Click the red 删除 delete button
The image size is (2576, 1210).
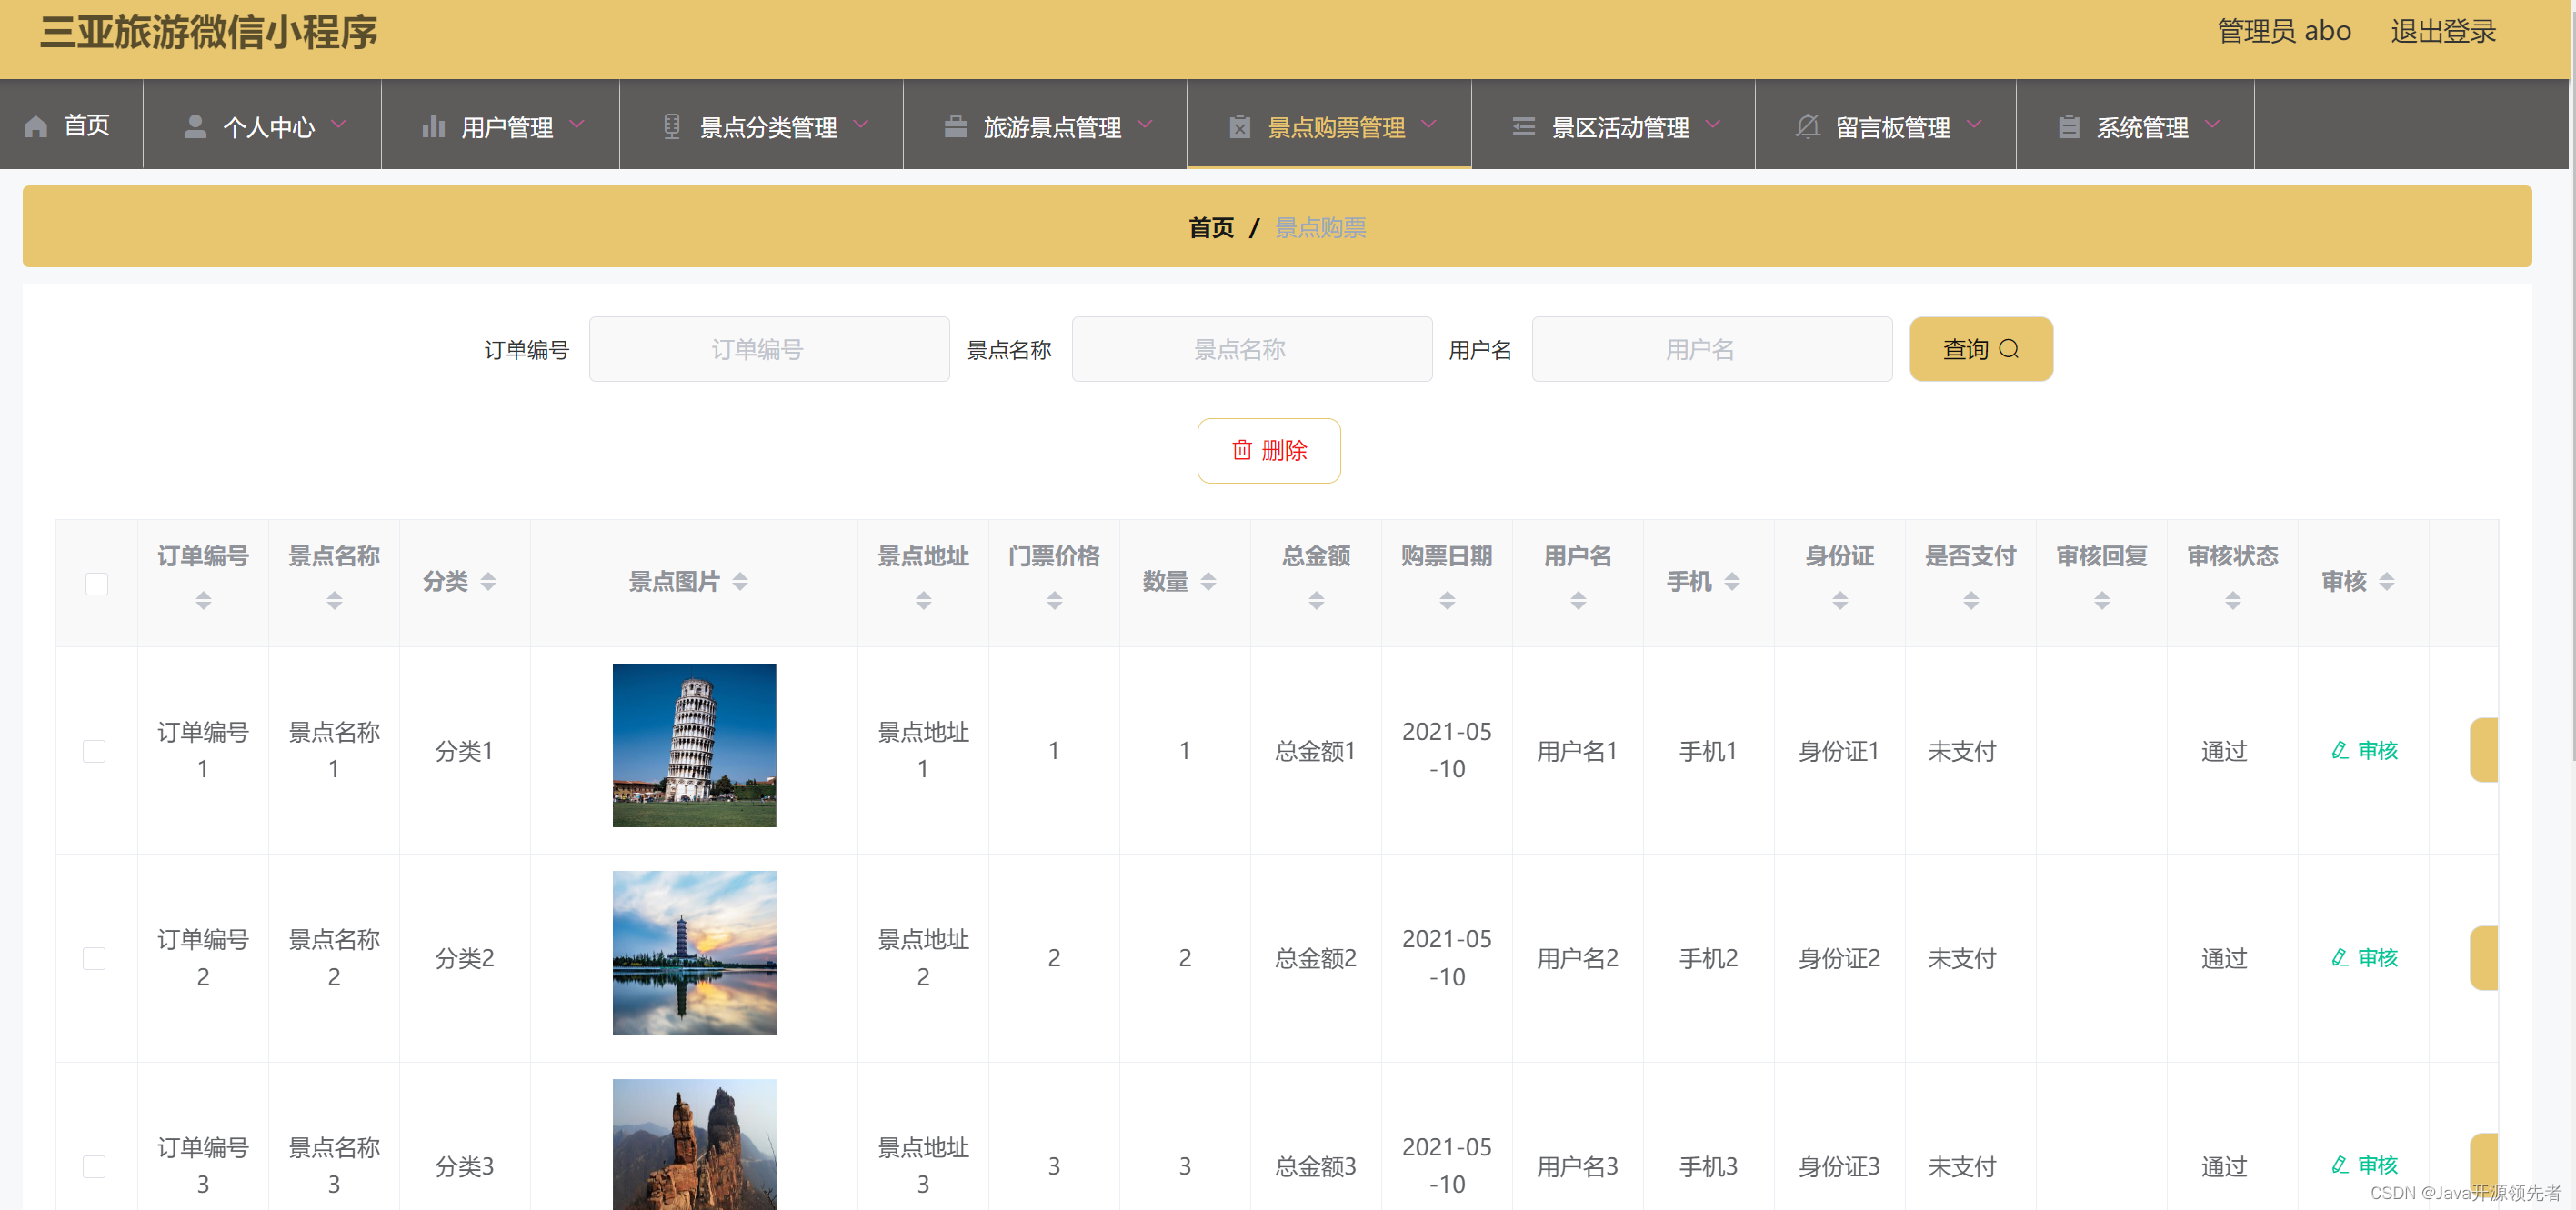(x=1268, y=450)
